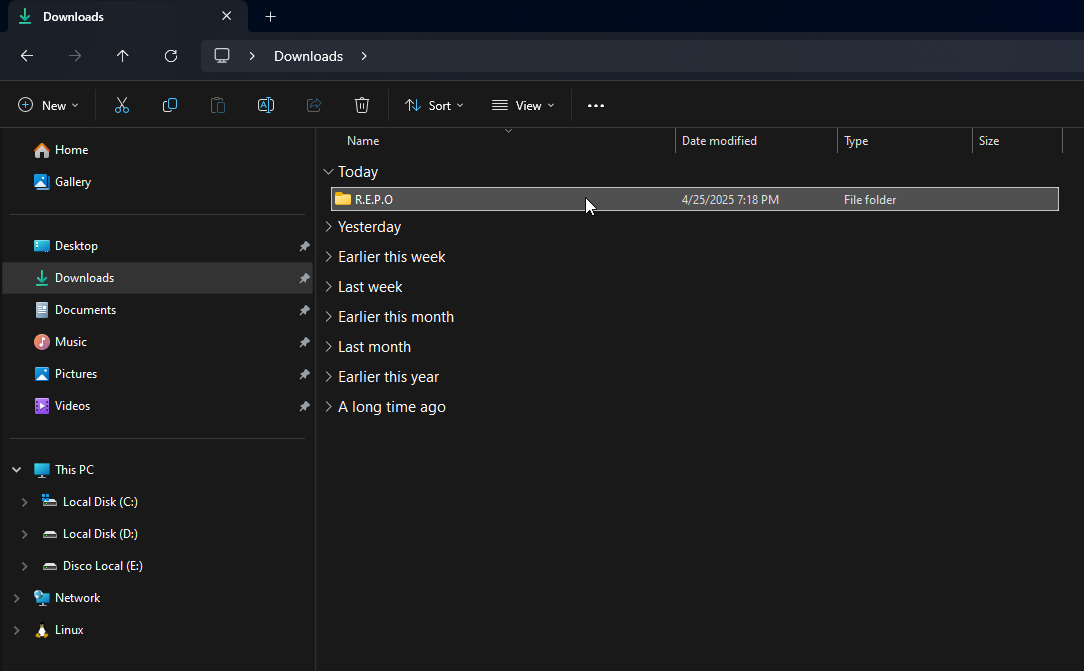1084x671 pixels.
Task: Open Gallery from navigation pane
Action: click(x=73, y=182)
